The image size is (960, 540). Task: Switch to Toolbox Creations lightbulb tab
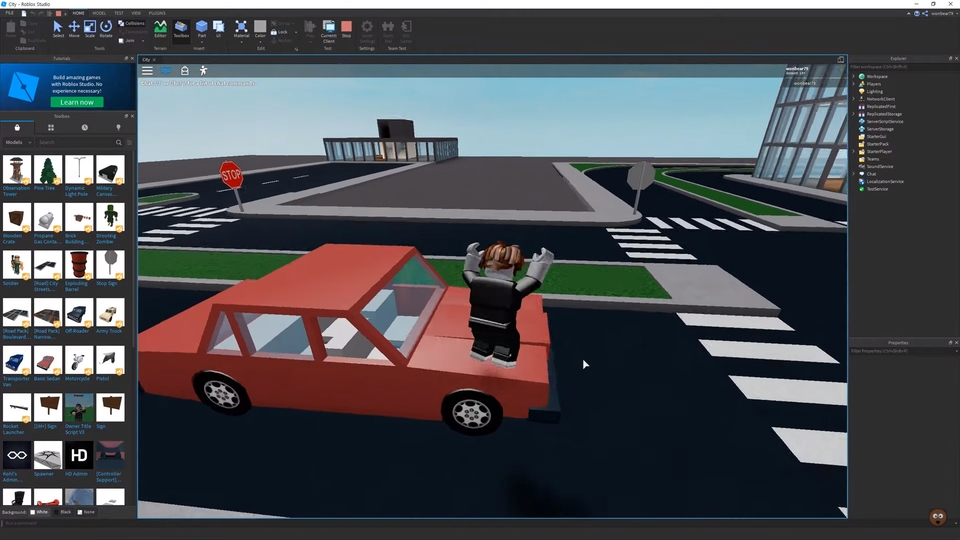tap(118, 127)
